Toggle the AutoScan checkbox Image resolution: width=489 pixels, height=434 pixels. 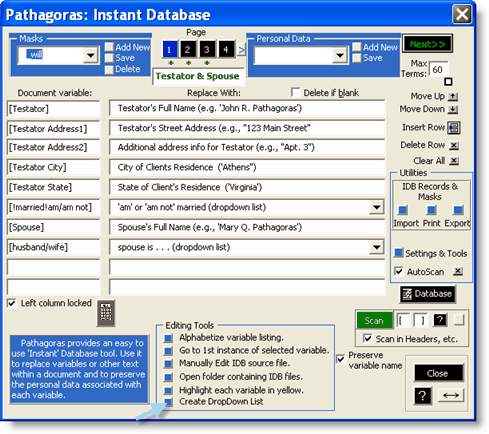pyautogui.click(x=398, y=271)
